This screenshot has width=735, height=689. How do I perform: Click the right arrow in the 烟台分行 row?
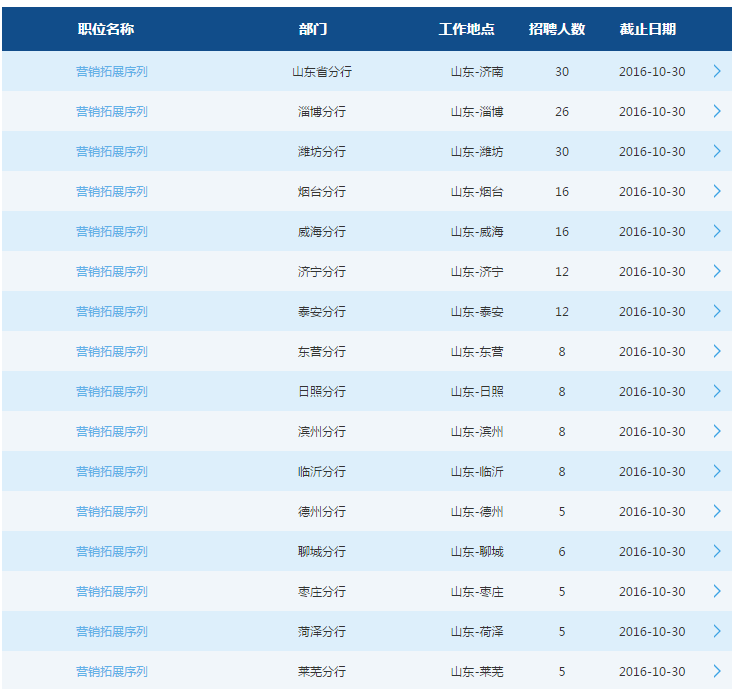(716, 191)
